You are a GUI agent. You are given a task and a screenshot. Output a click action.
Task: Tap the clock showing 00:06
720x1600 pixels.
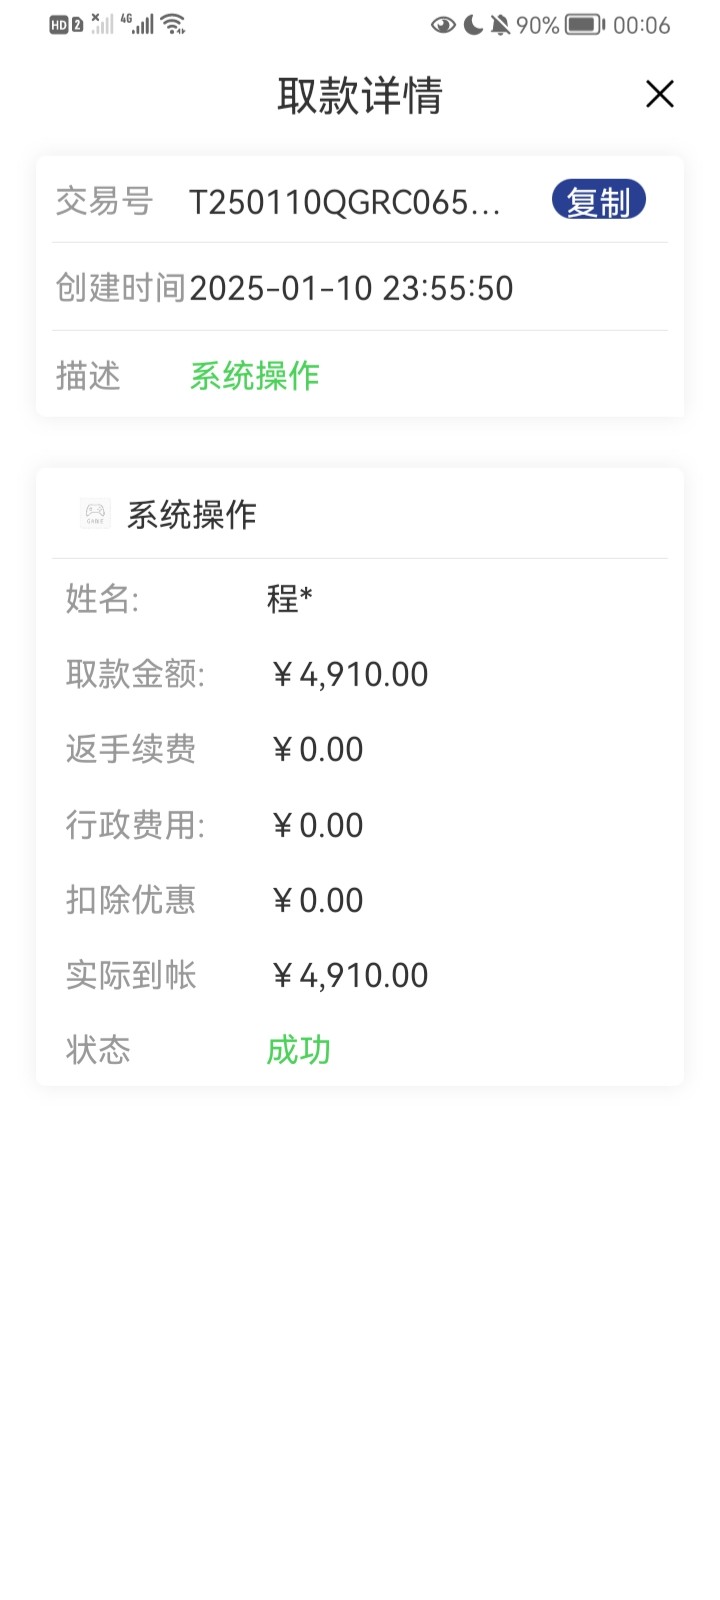click(641, 25)
